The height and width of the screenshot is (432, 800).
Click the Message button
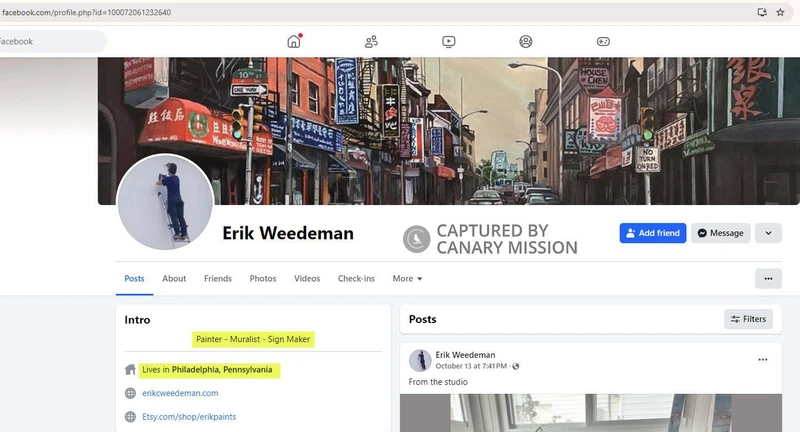pos(721,233)
